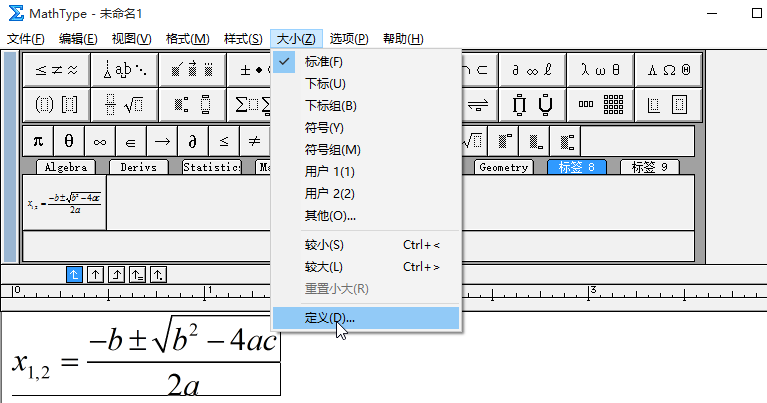Click the ruler at mark 3
Viewport: 767px width, 403px height.
[589, 291]
